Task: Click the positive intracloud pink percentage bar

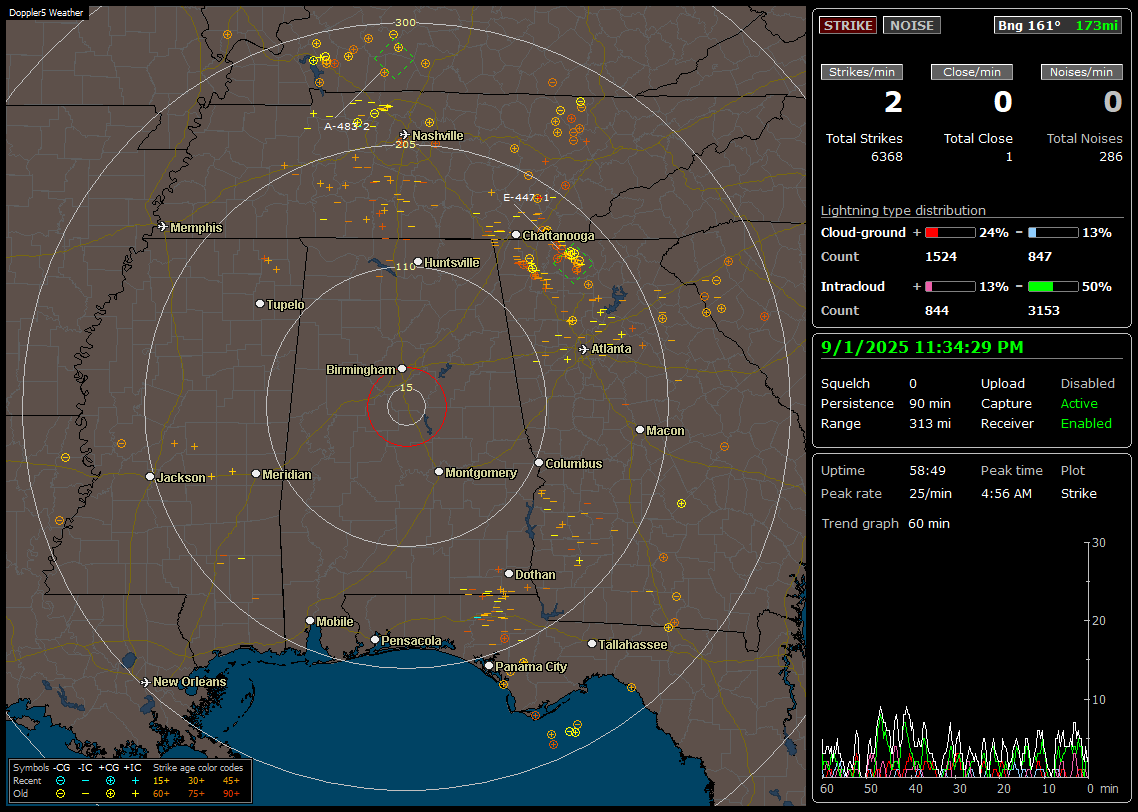Action: 950,287
